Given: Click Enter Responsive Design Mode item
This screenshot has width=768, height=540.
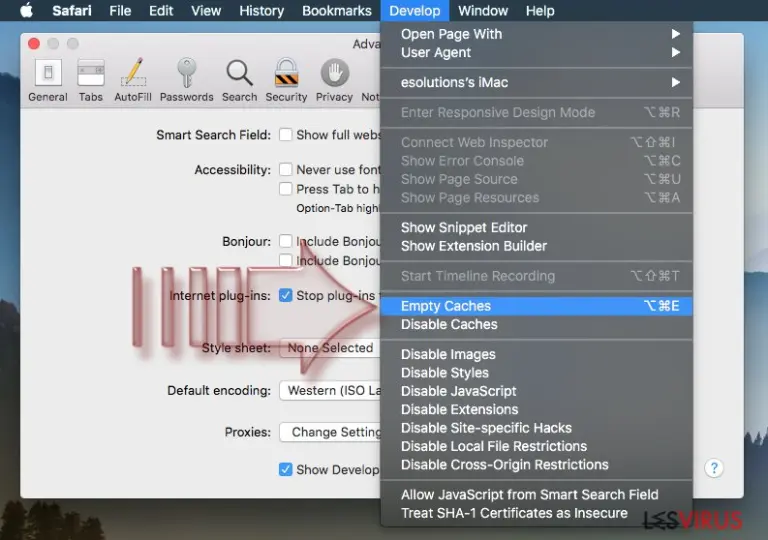Looking at the screenshot, I should [x=536, y=112].
